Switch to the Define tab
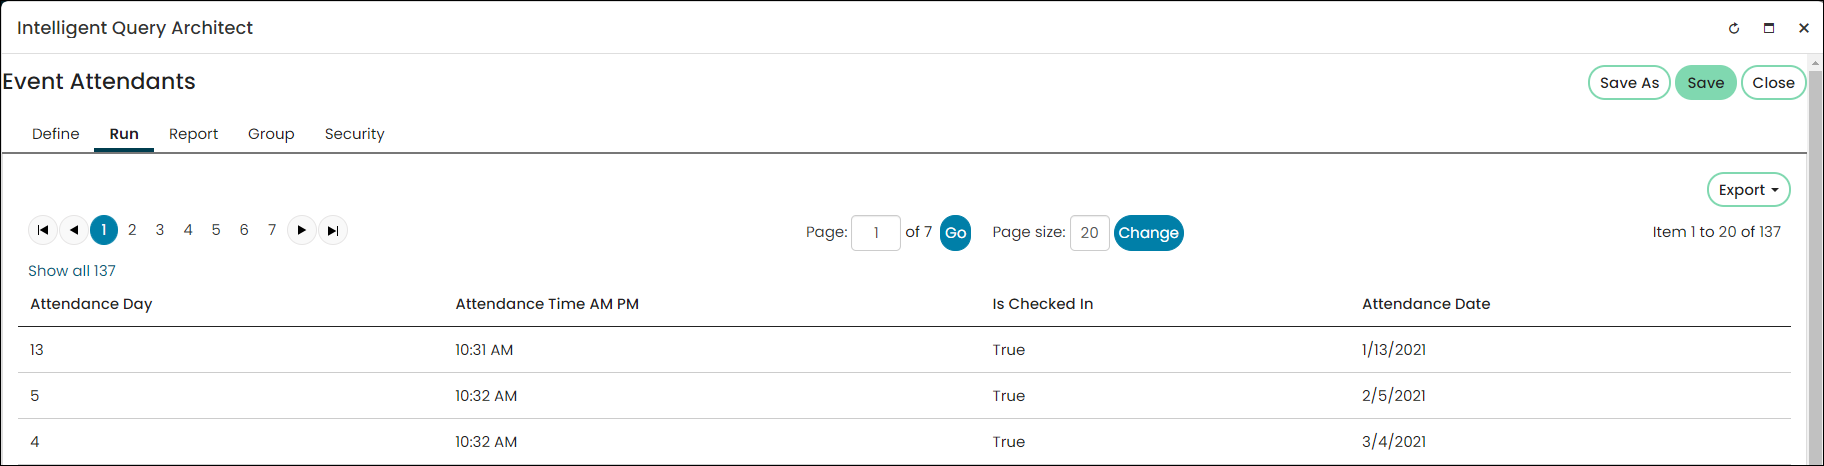Screen dimensions: 1824x466 tap(56, 134)
